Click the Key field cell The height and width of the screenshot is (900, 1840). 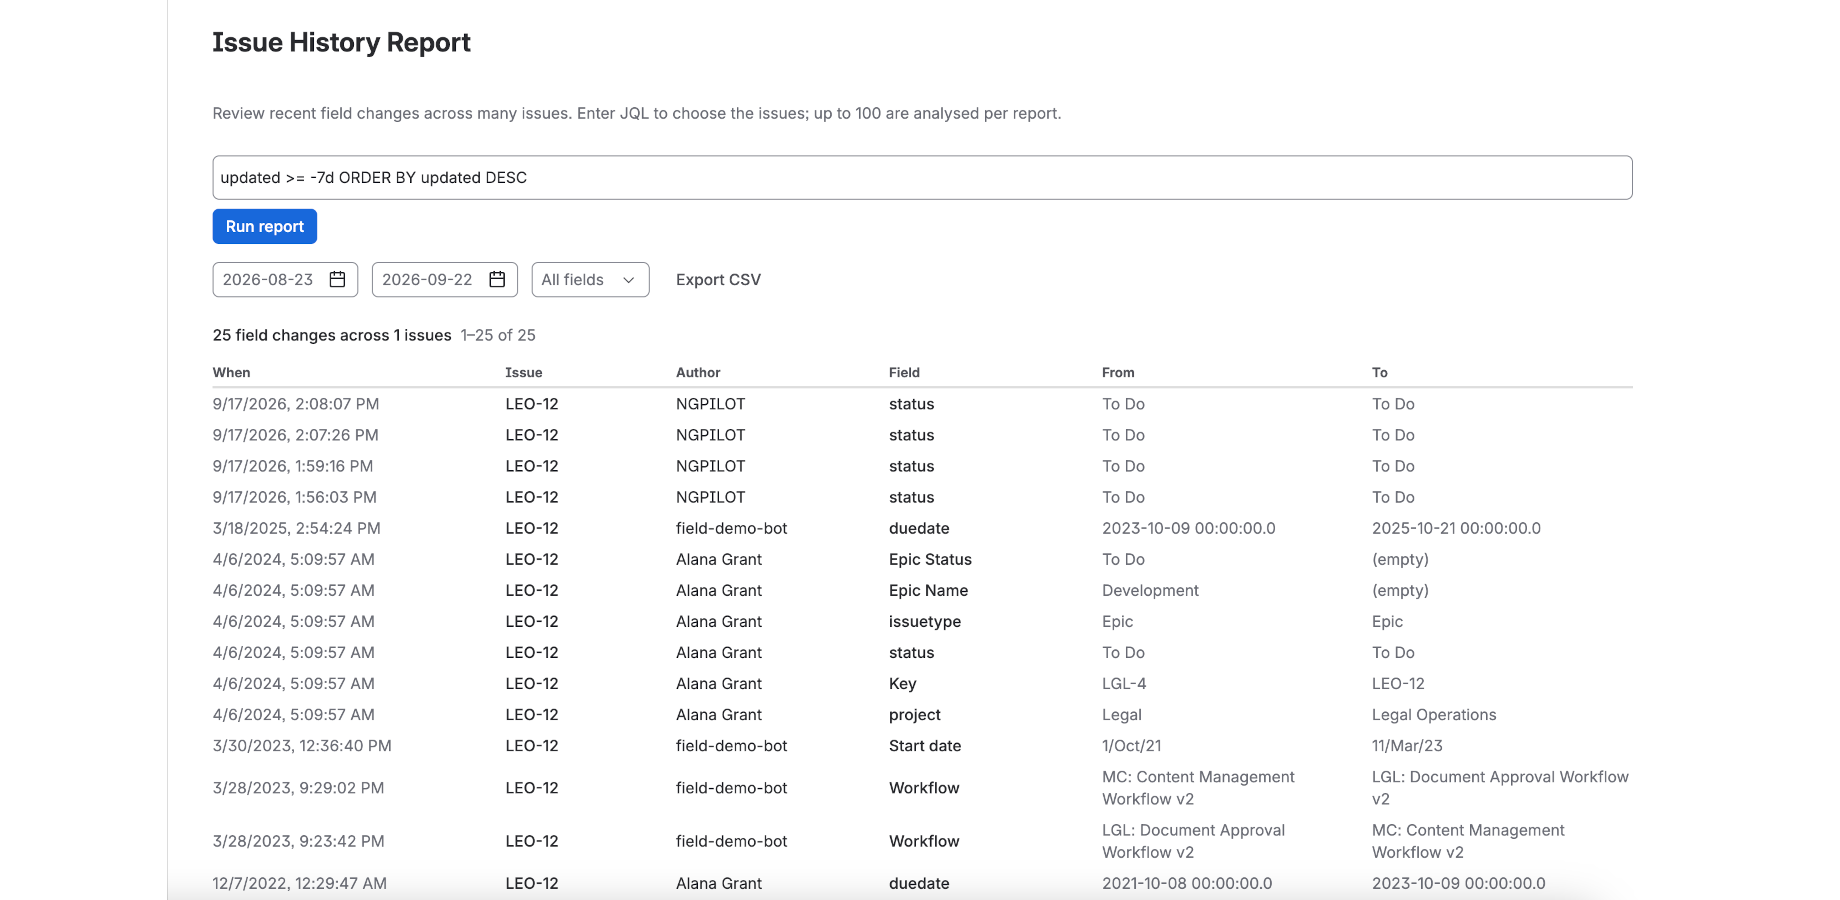point(903,684)
